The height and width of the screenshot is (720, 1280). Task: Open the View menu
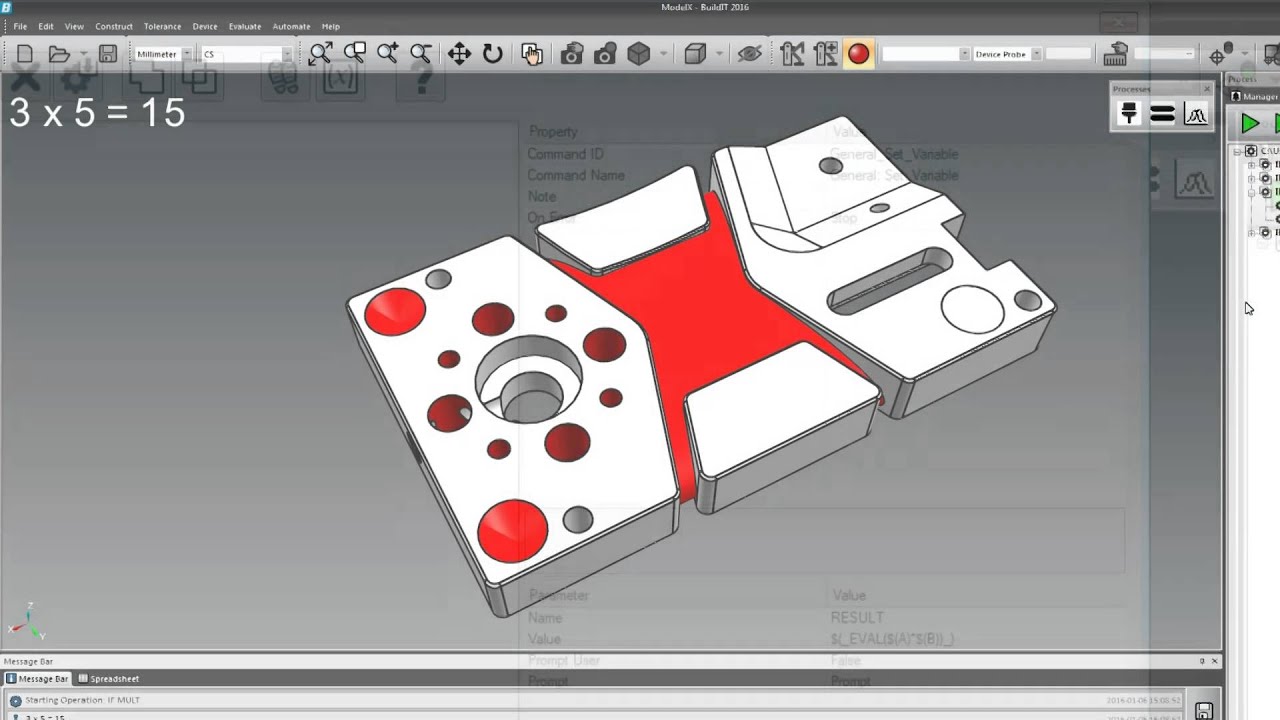(74, 26)
